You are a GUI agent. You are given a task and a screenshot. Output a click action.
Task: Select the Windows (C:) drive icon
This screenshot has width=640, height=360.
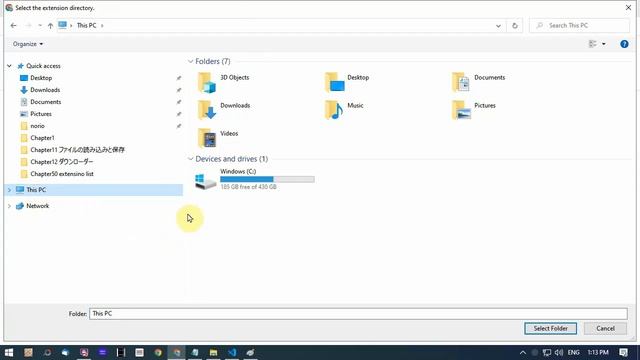tap(206, 181)
